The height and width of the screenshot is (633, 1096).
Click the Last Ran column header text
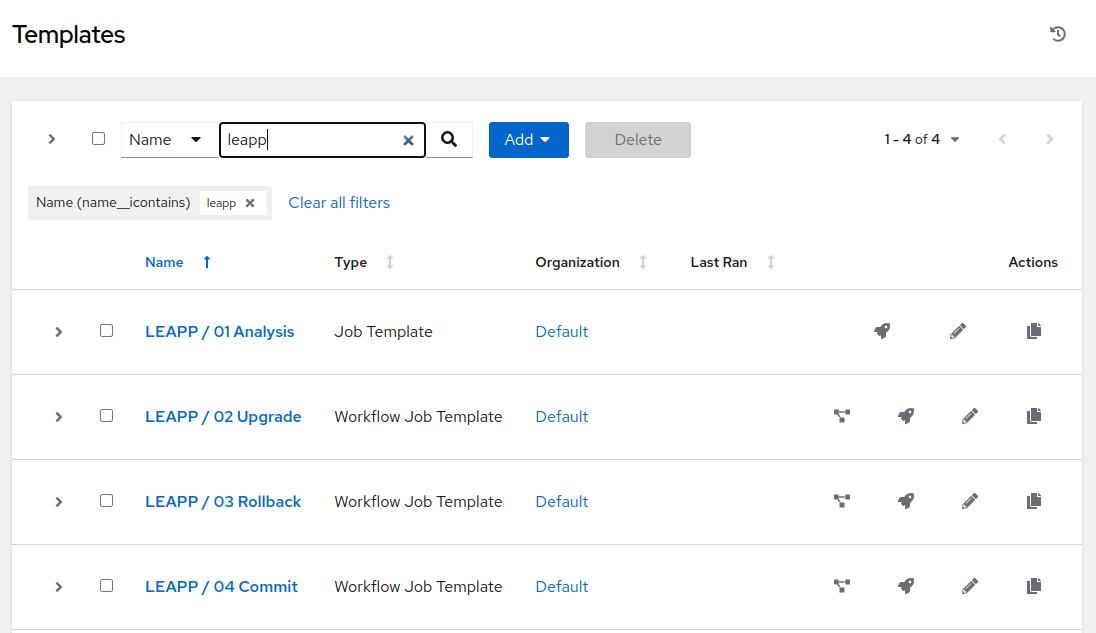pos(719,262)
